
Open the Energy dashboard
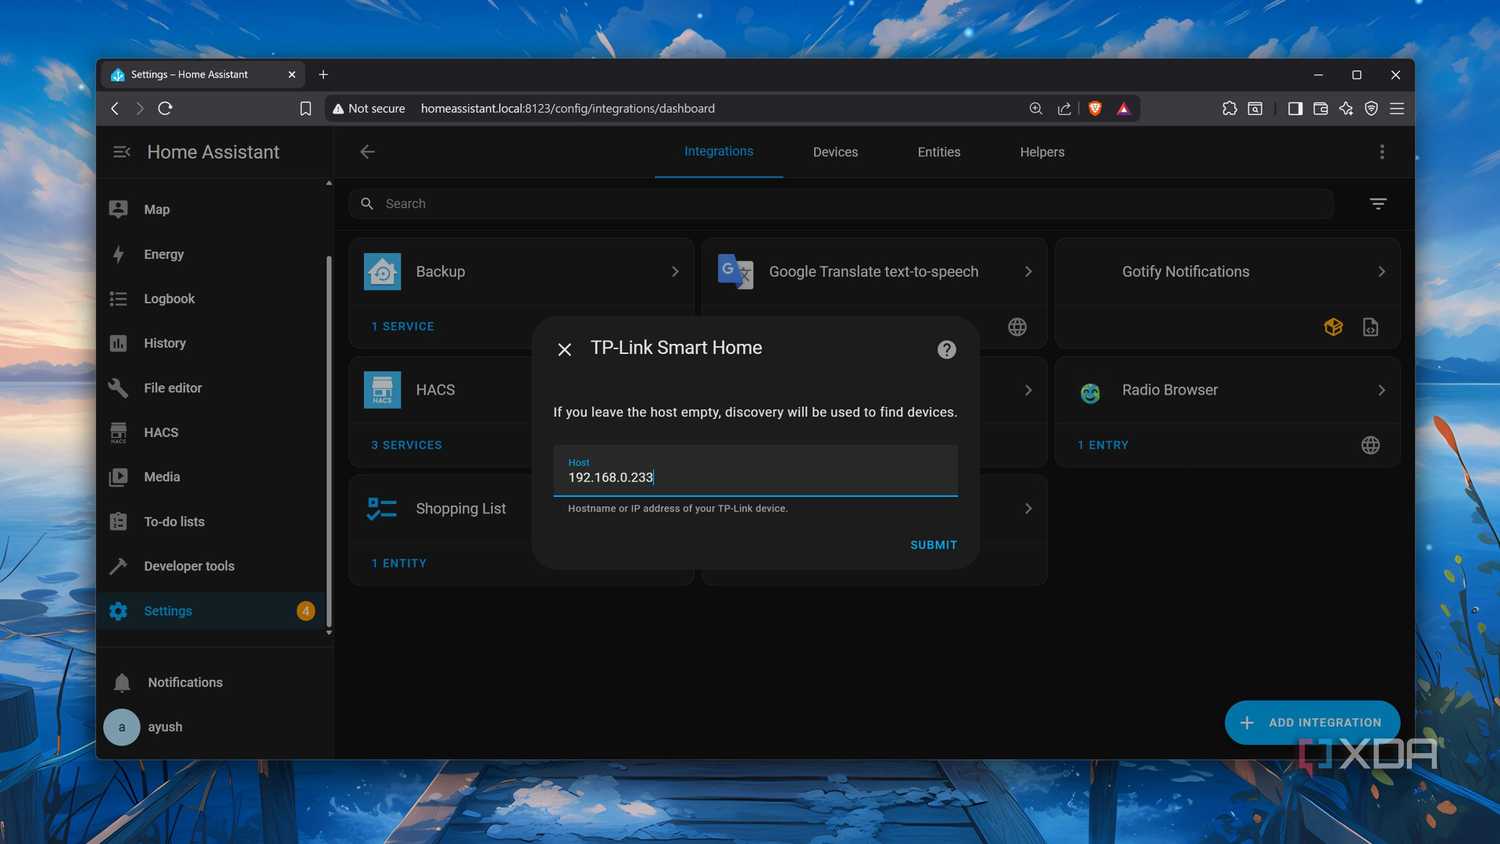click(214, 254)
